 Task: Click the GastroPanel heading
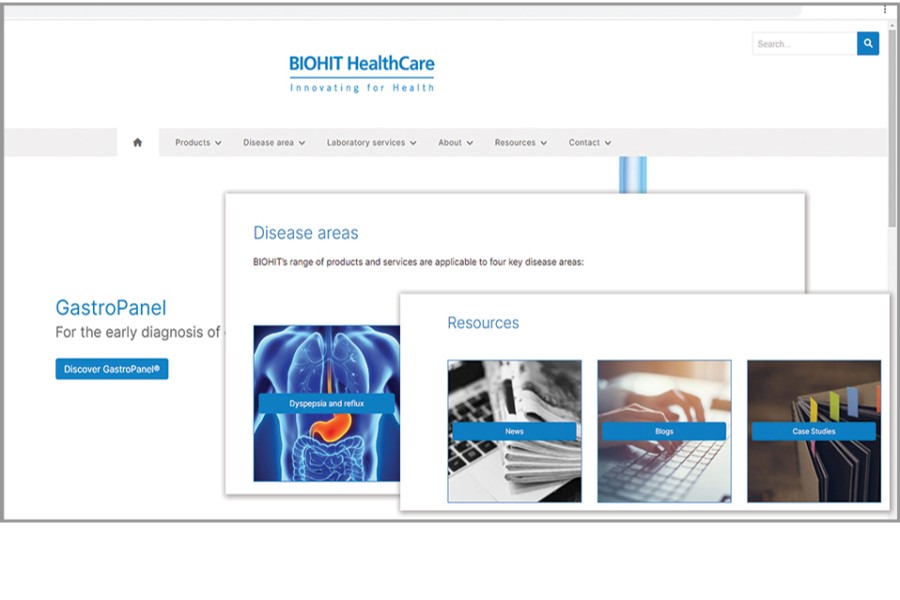point(111,308)
